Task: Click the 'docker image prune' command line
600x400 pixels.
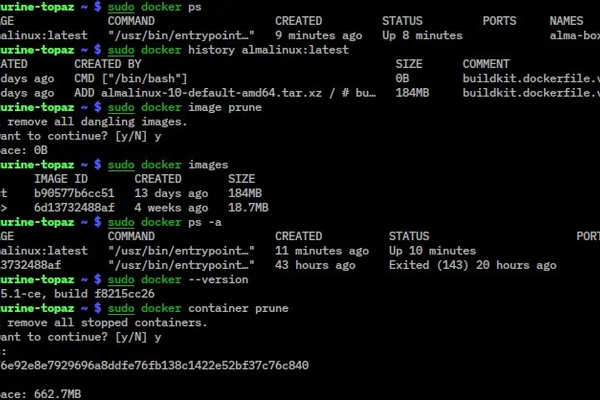Action: coord(184,107)
